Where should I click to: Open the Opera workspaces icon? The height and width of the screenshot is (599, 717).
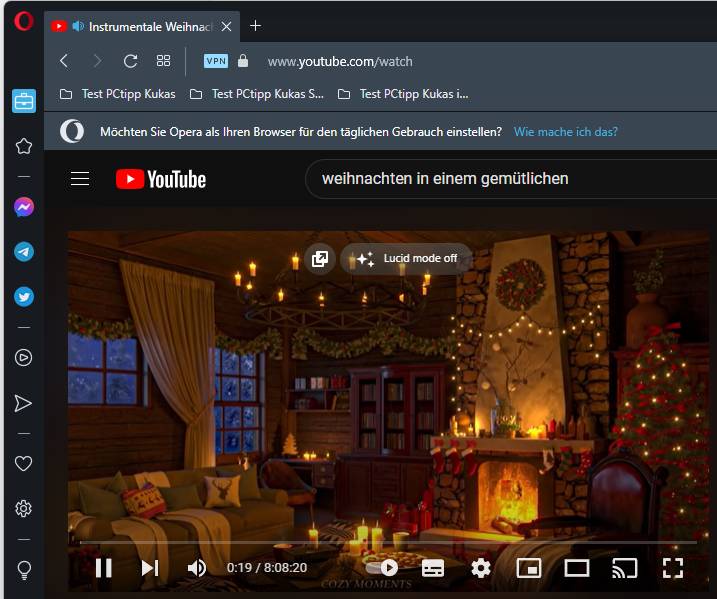24,101
